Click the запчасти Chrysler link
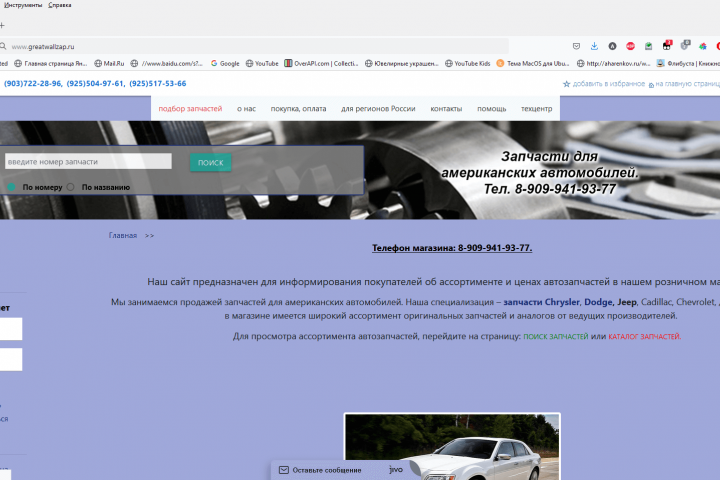This screenshot has height=480, width=720. click(541, 302)
